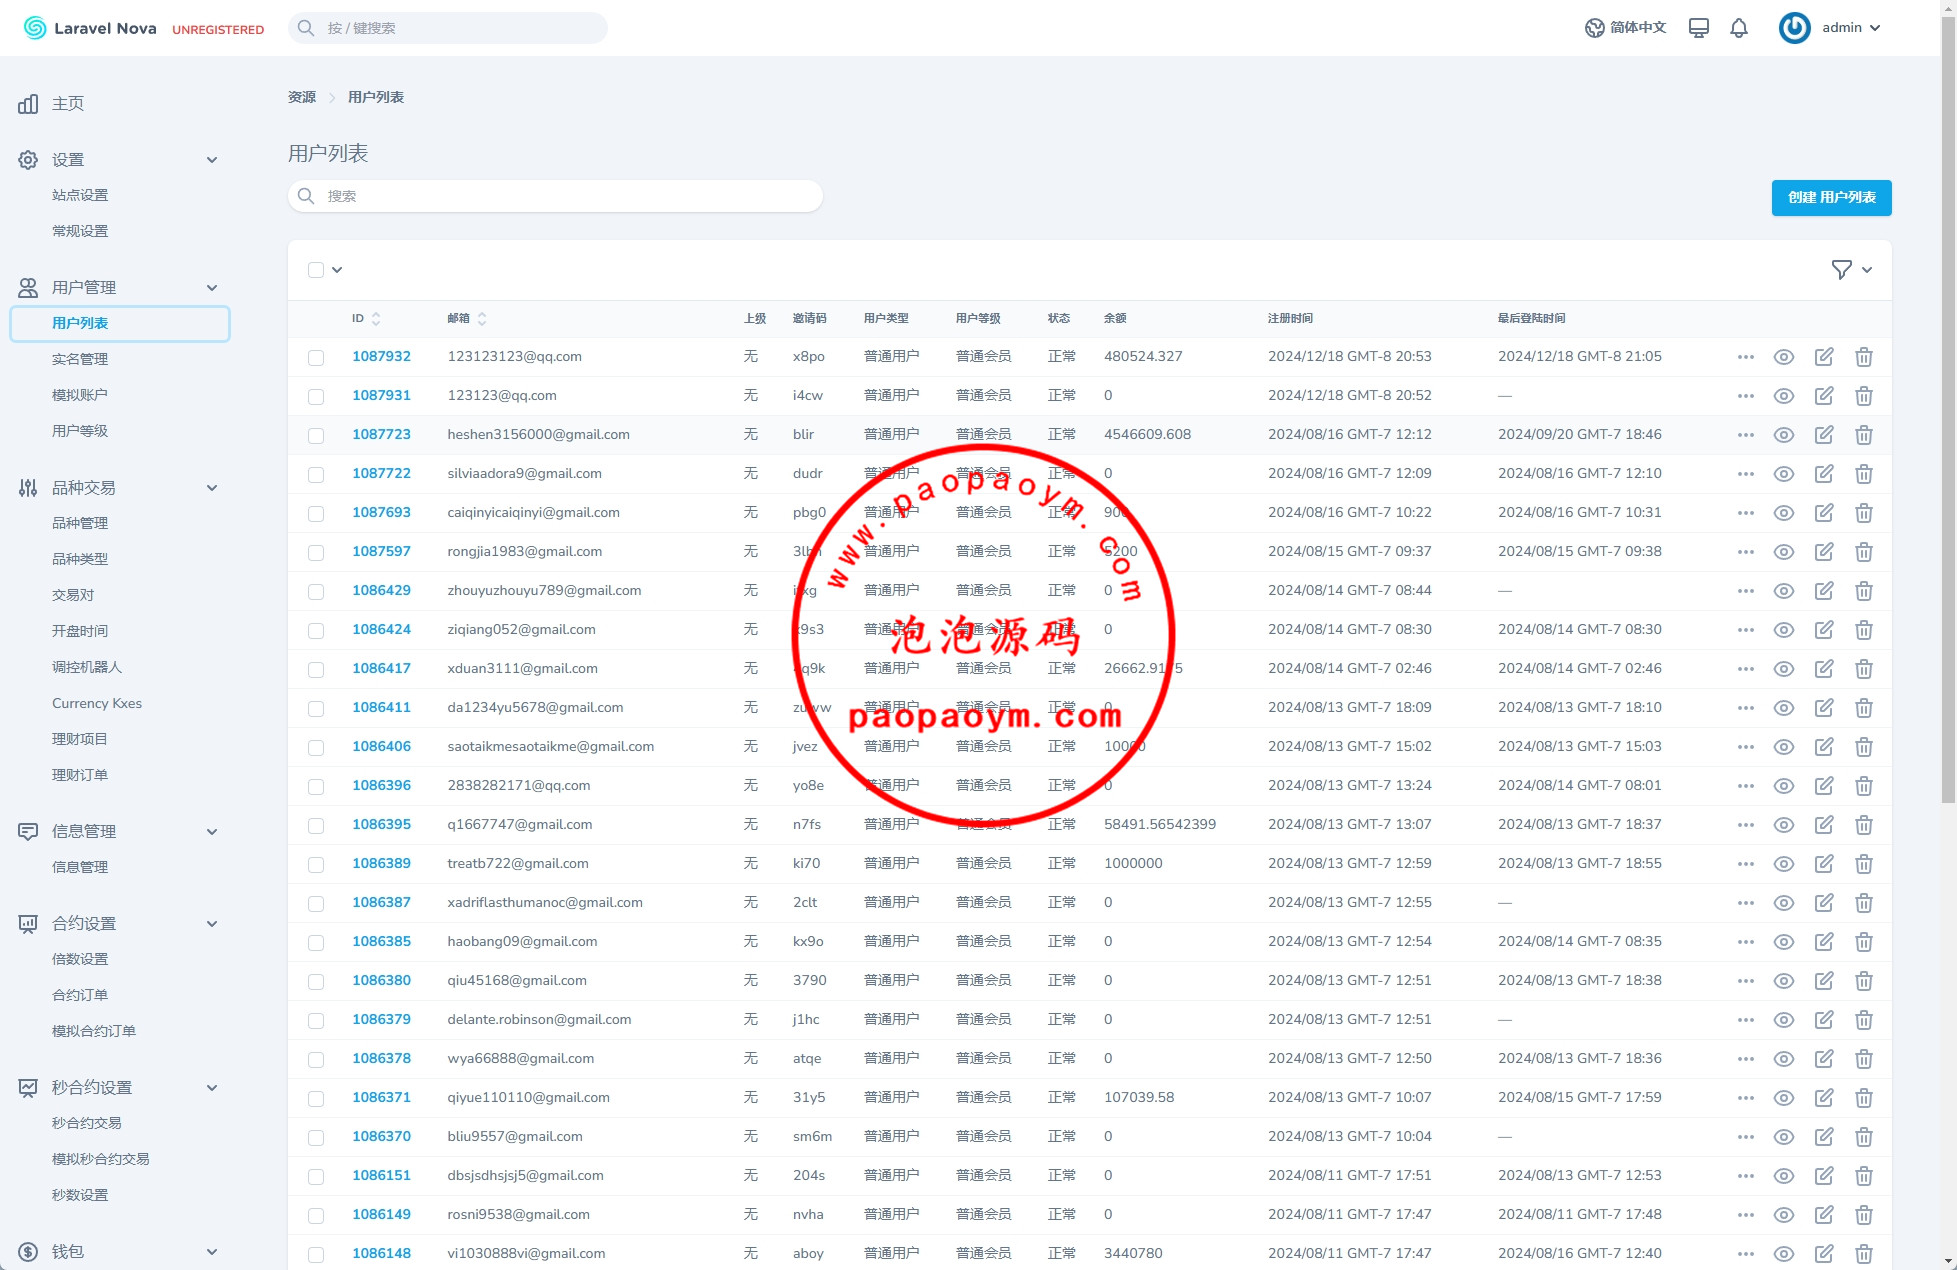This screenshot has height=1270, width=1957.
Task: View user 1087693 via eye icon
Action: click(x=1784, y=513)
